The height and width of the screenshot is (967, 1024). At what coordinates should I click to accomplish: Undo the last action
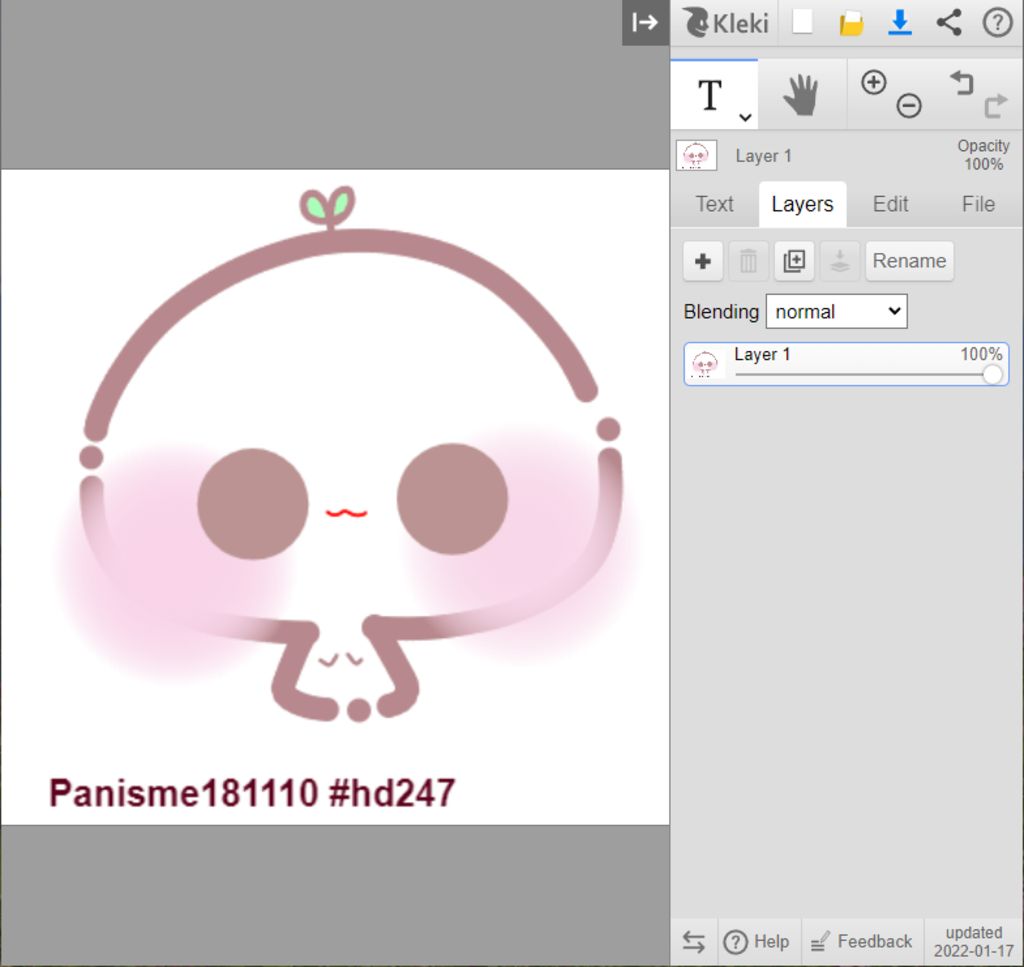pyautogui.click(x=962, y=84)
